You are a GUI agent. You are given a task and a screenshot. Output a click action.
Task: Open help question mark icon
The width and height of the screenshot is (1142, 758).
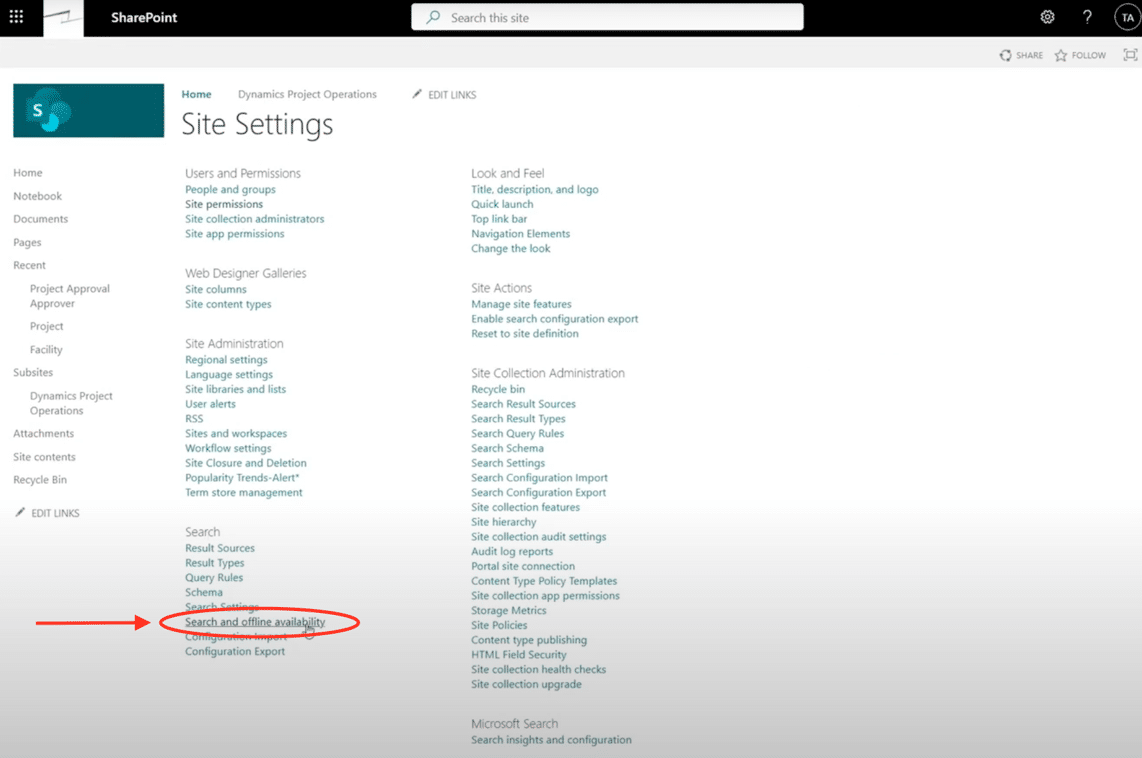click(x=1087, y=17)
